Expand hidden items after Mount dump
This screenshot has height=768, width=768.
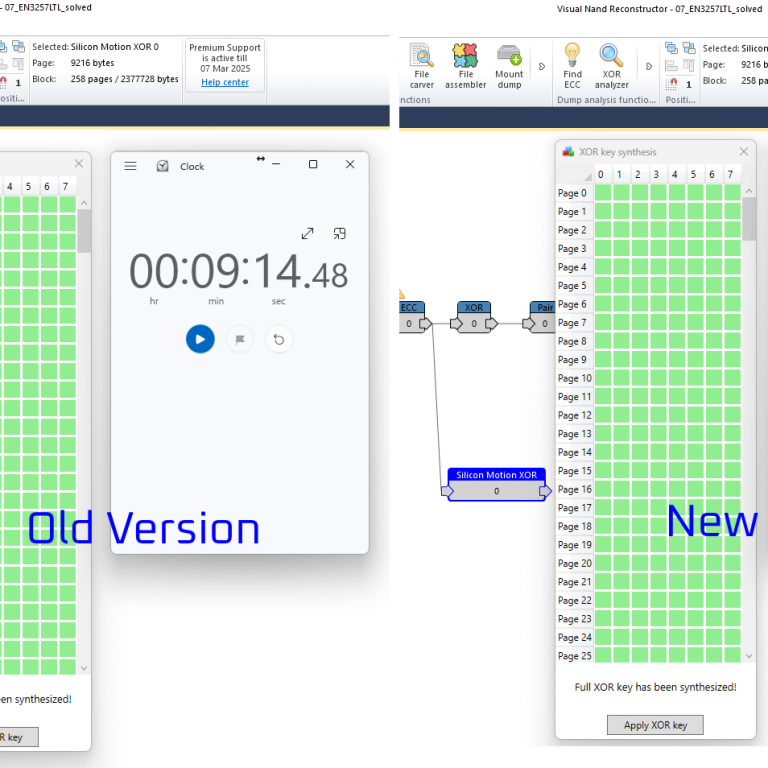[542, 66]
